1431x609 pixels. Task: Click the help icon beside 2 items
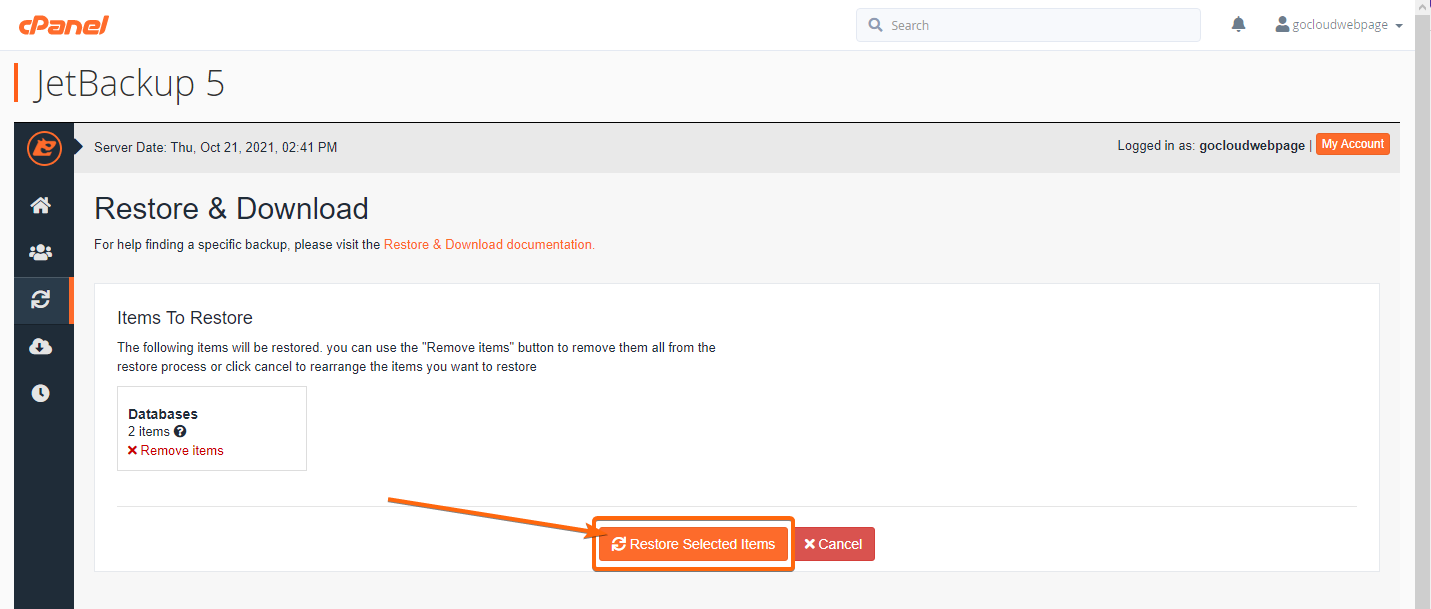[180, 432]
